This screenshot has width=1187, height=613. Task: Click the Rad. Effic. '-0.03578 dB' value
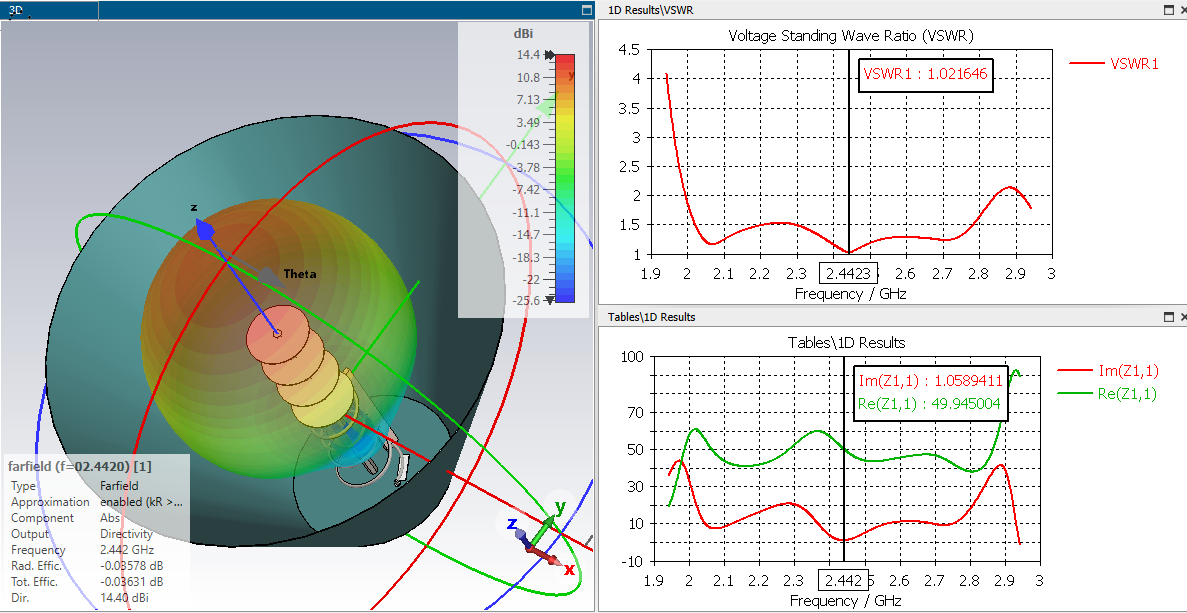point(132,566)
